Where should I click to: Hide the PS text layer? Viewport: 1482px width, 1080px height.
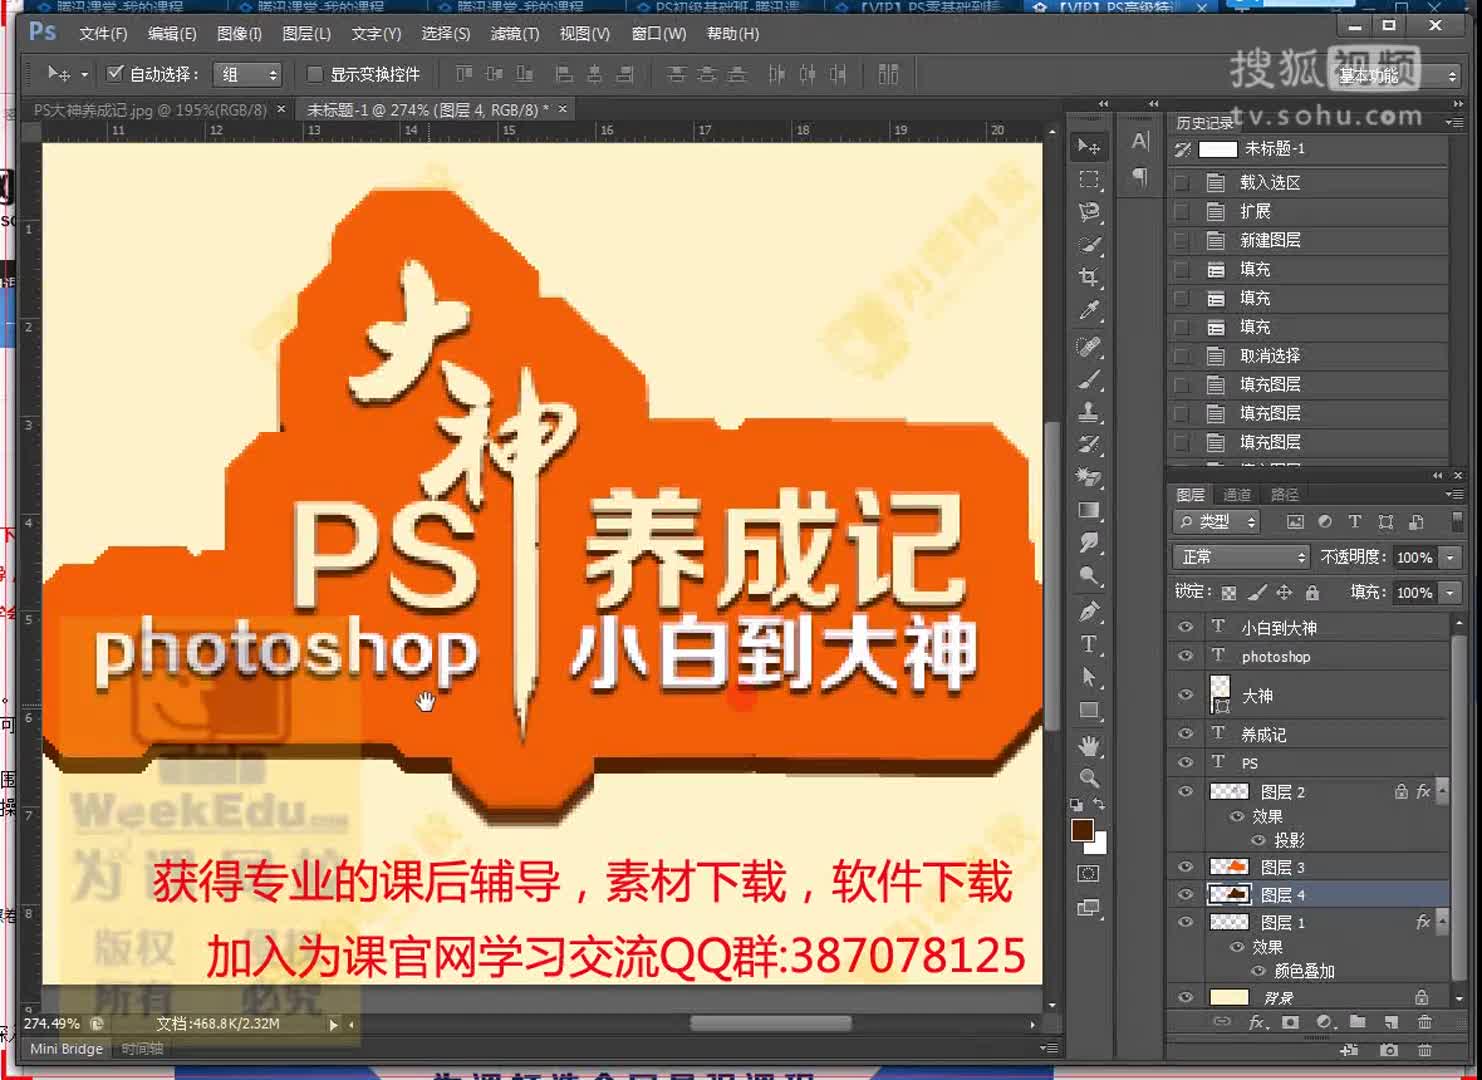pyautogui.click(x=1185, y=762)
